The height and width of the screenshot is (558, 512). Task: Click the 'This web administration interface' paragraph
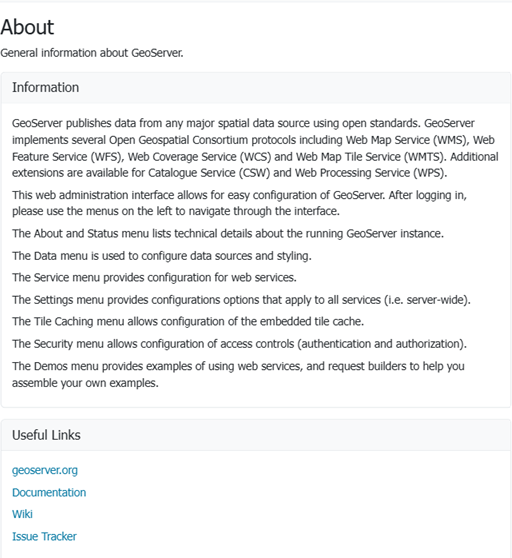pyautogui.click(x=239, y=203)
